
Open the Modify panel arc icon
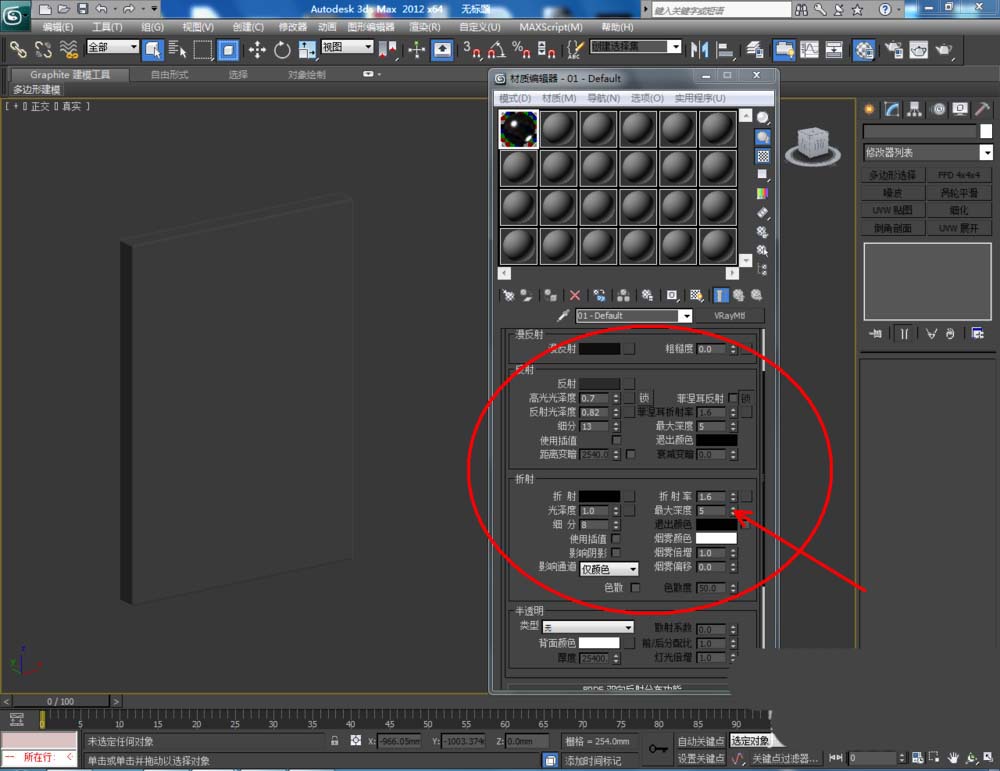[892, 109]
